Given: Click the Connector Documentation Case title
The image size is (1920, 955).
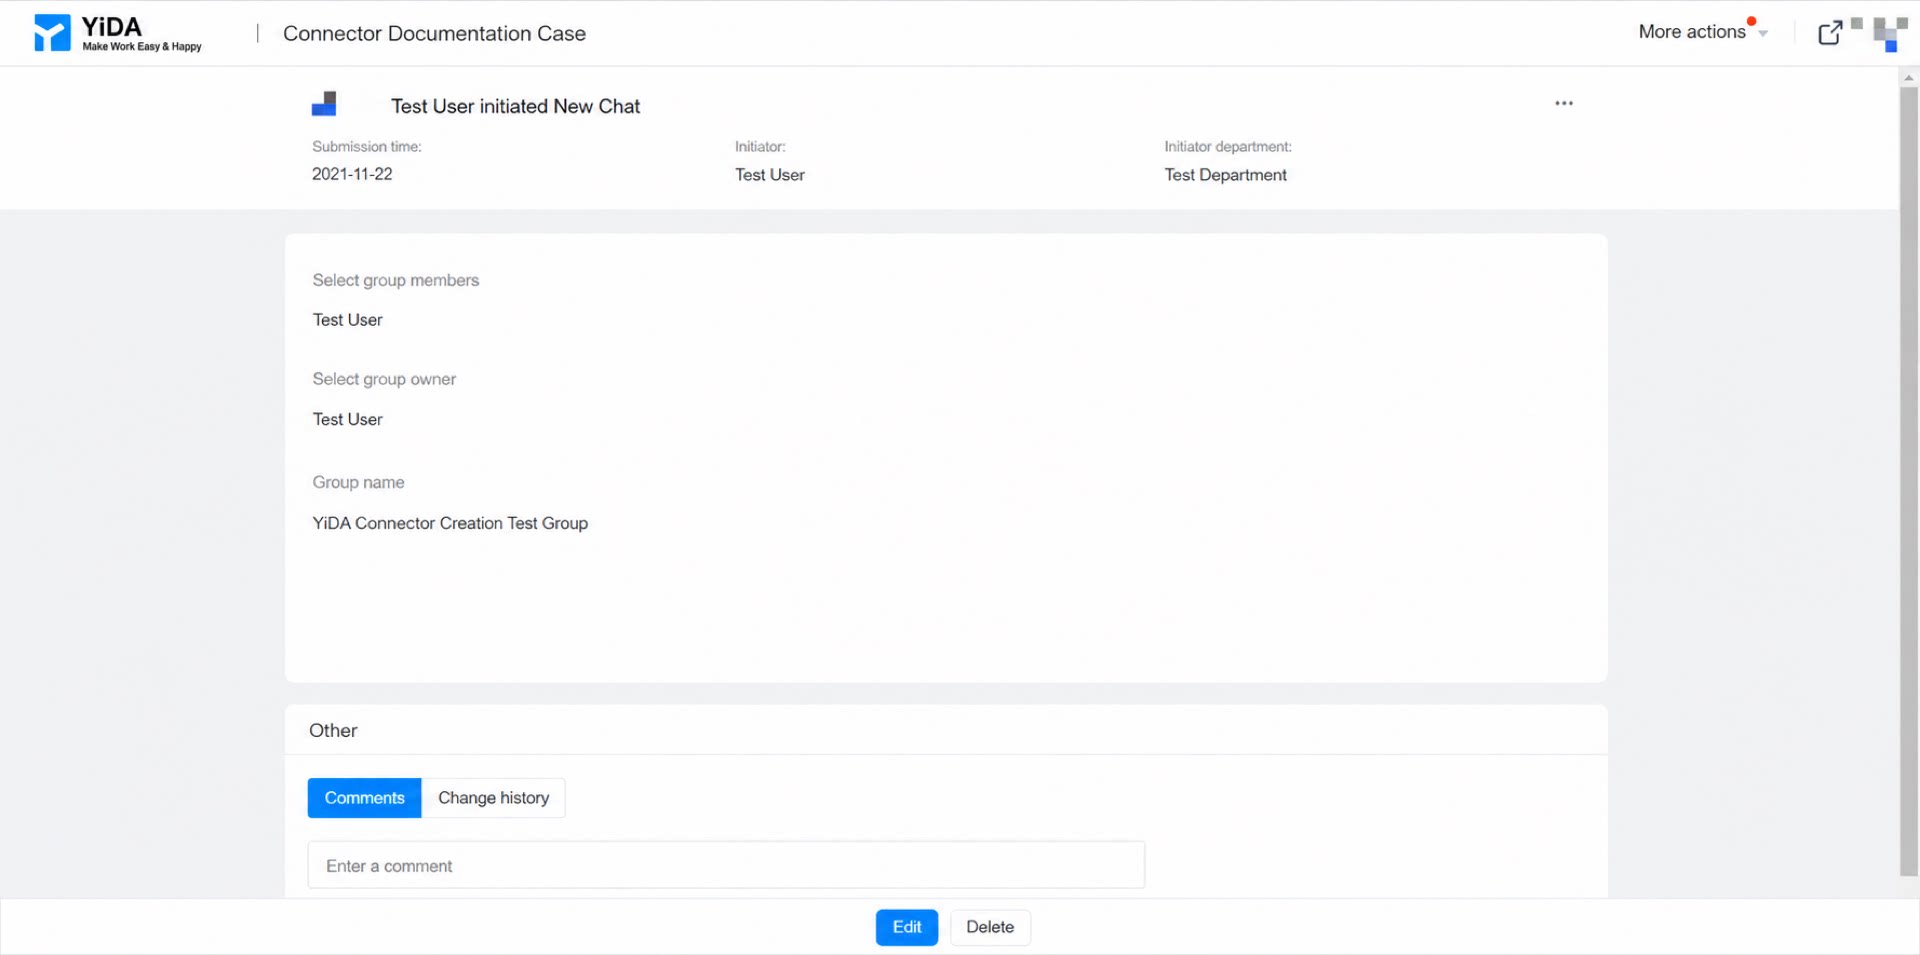Looking at the screenshot, I should (x=434, y=33).
